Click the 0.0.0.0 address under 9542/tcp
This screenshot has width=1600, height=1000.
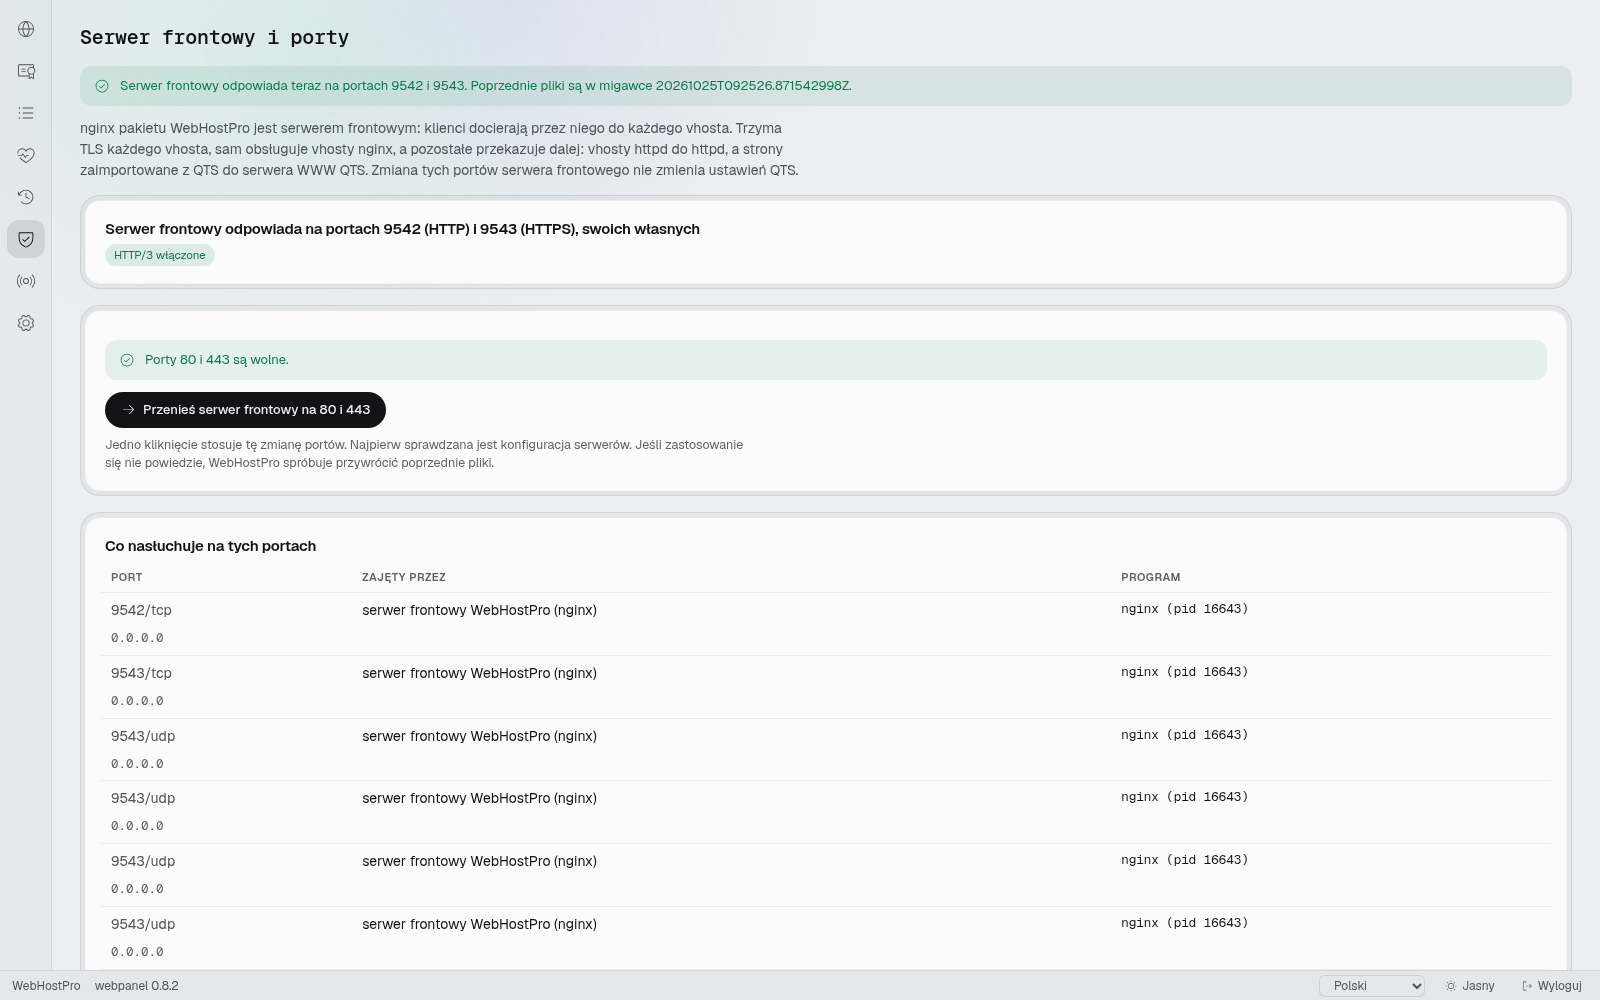[137, 638]
